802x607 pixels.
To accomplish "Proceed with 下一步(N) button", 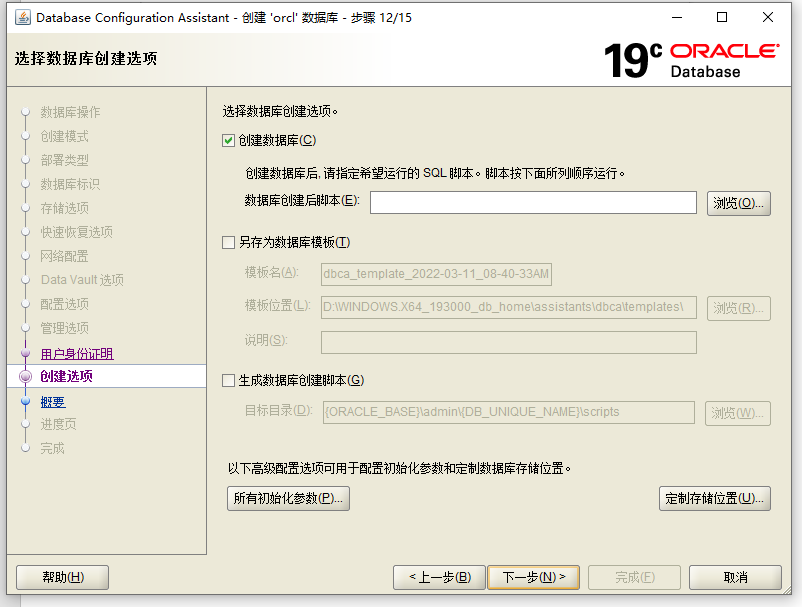I will 533,577.
